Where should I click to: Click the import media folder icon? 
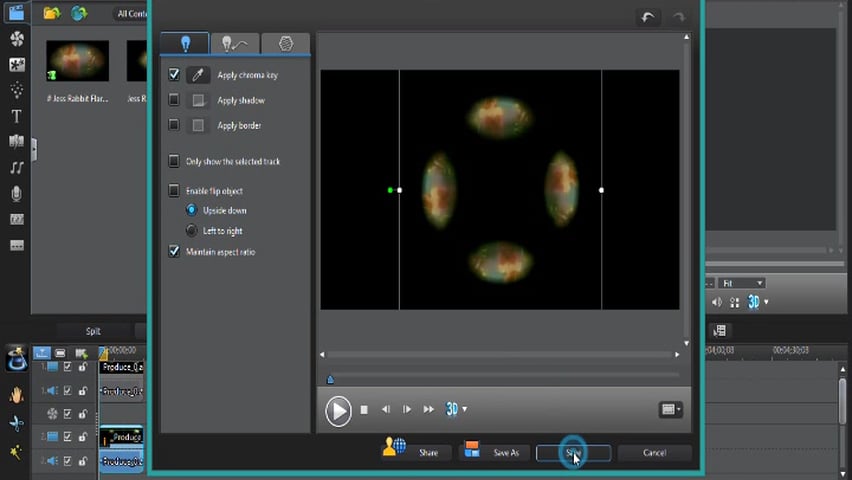[x=52, y=13]
